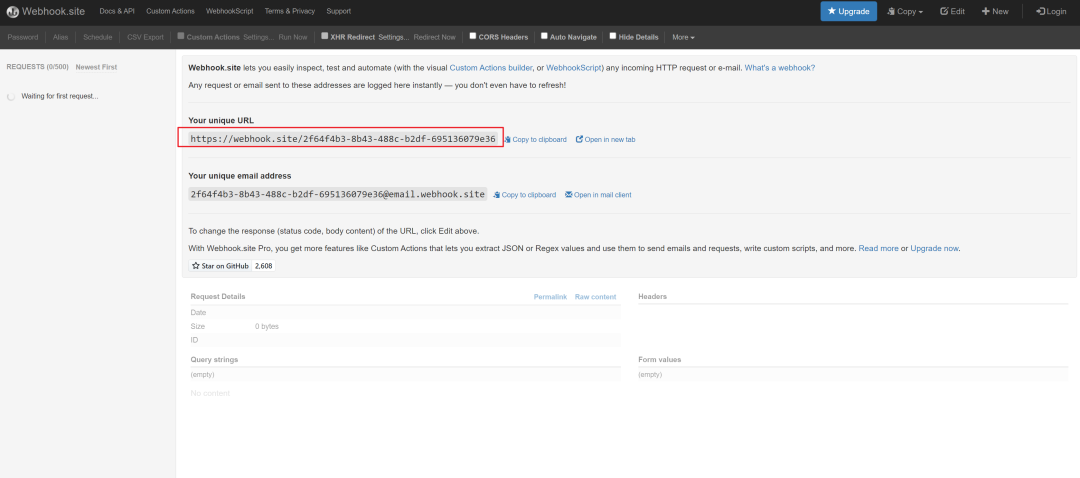
Task: Click the Upgrade now link
Action: pos(935,248)
